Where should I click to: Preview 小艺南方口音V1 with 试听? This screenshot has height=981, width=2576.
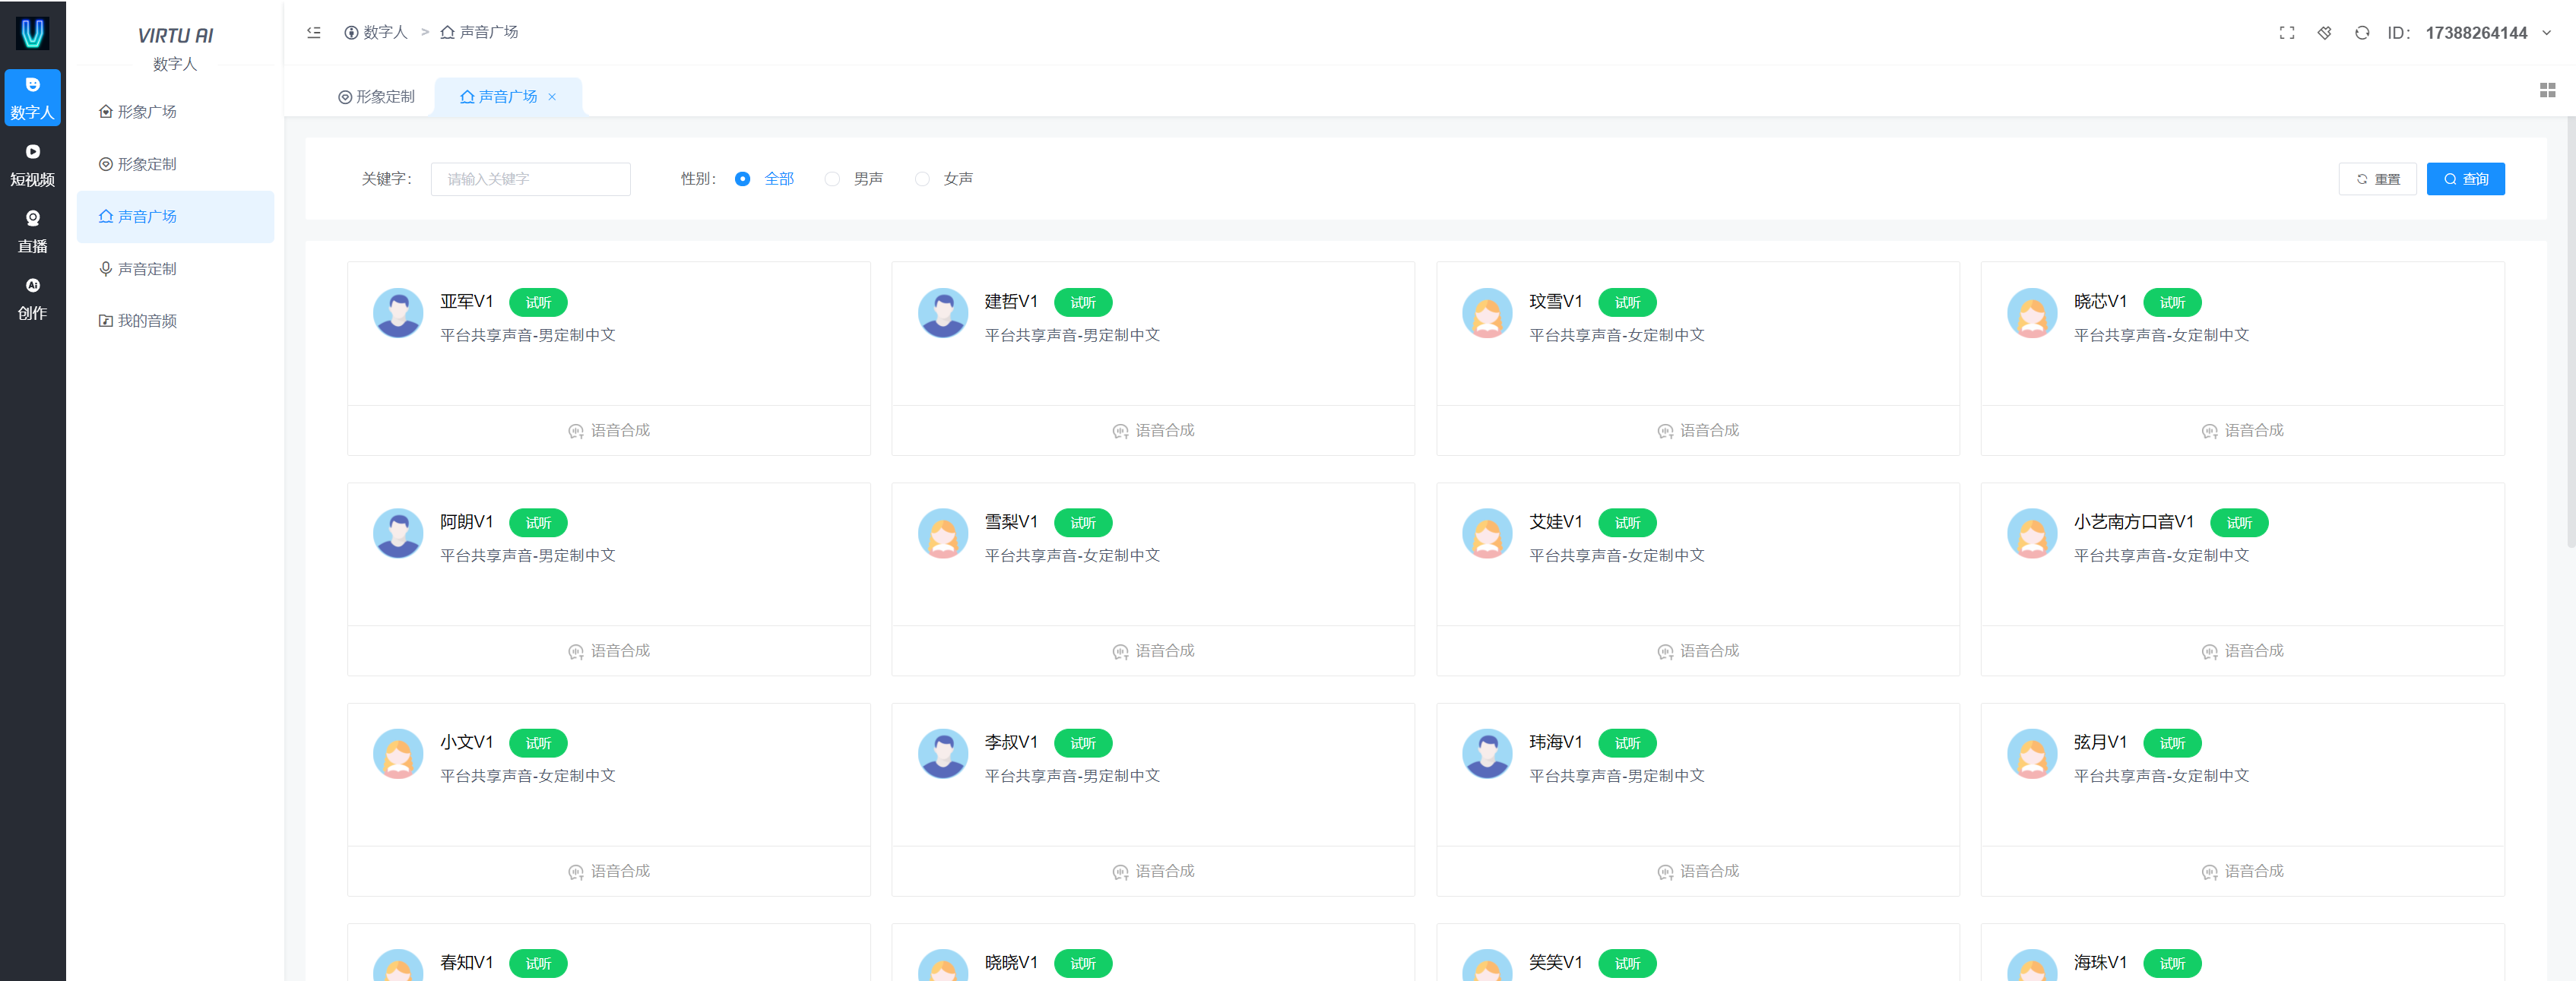(2239, 523)
